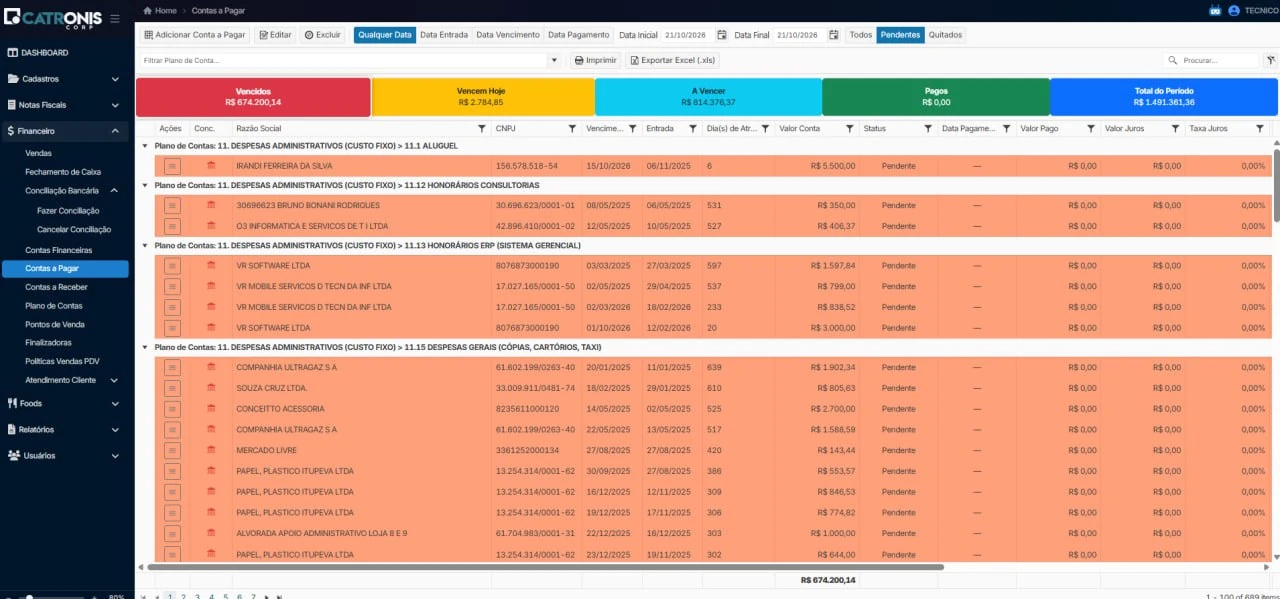Filter the Dia(s) de Atraso column
The height and width of the screenshot is (599, 1280).
click(765, 129)
